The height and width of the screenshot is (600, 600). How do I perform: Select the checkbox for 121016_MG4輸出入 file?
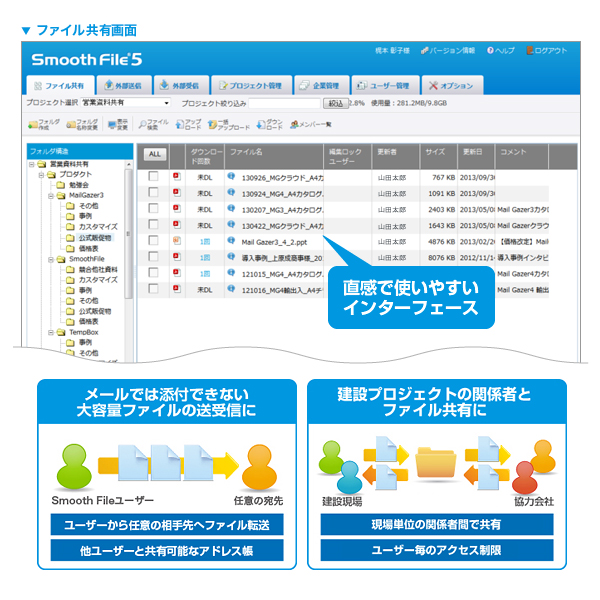[154, 289]
